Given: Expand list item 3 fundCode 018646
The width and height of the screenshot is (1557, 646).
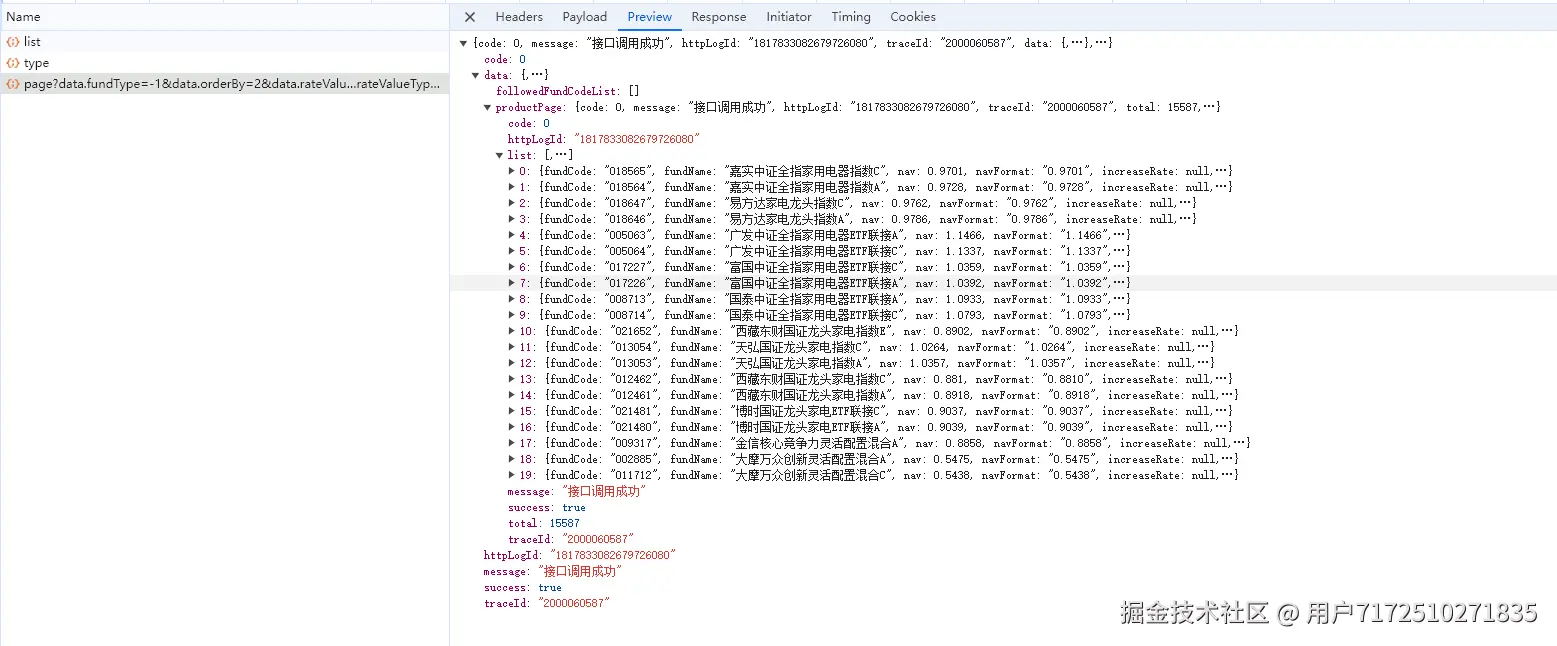Looking at the screenshot, I should [x=511, y=220].
